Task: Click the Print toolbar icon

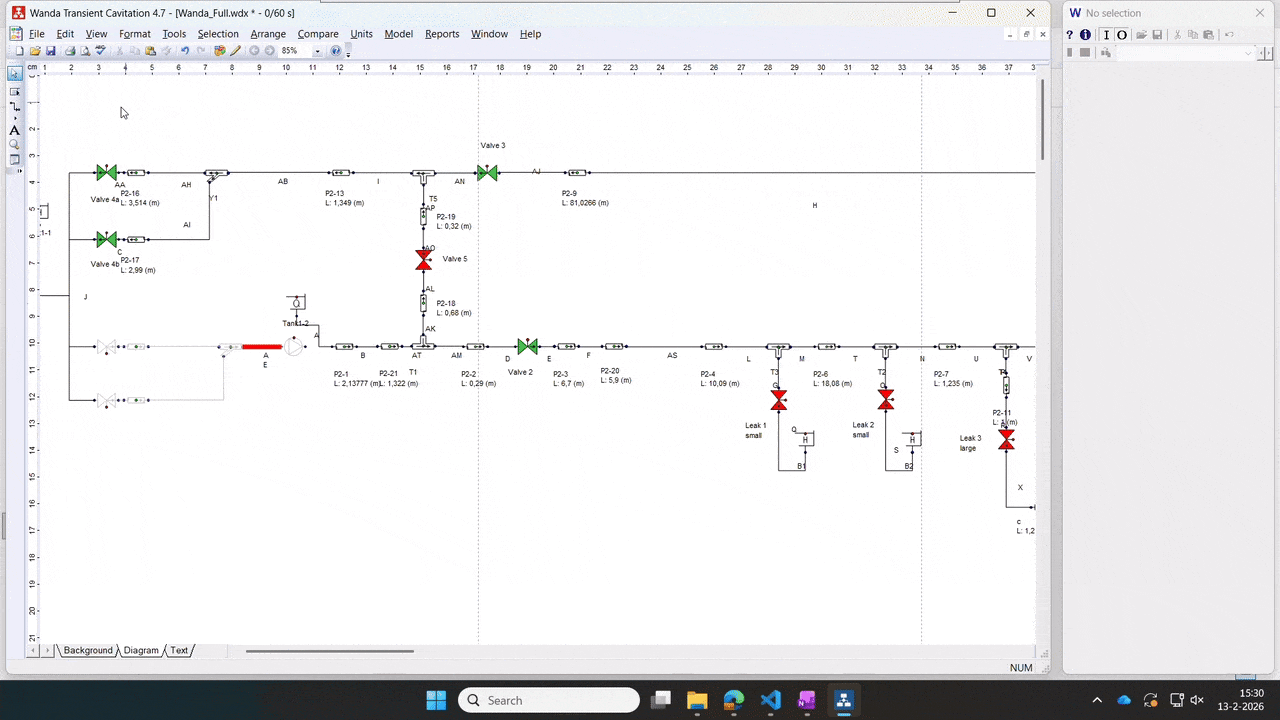Action: pos(70,51)
